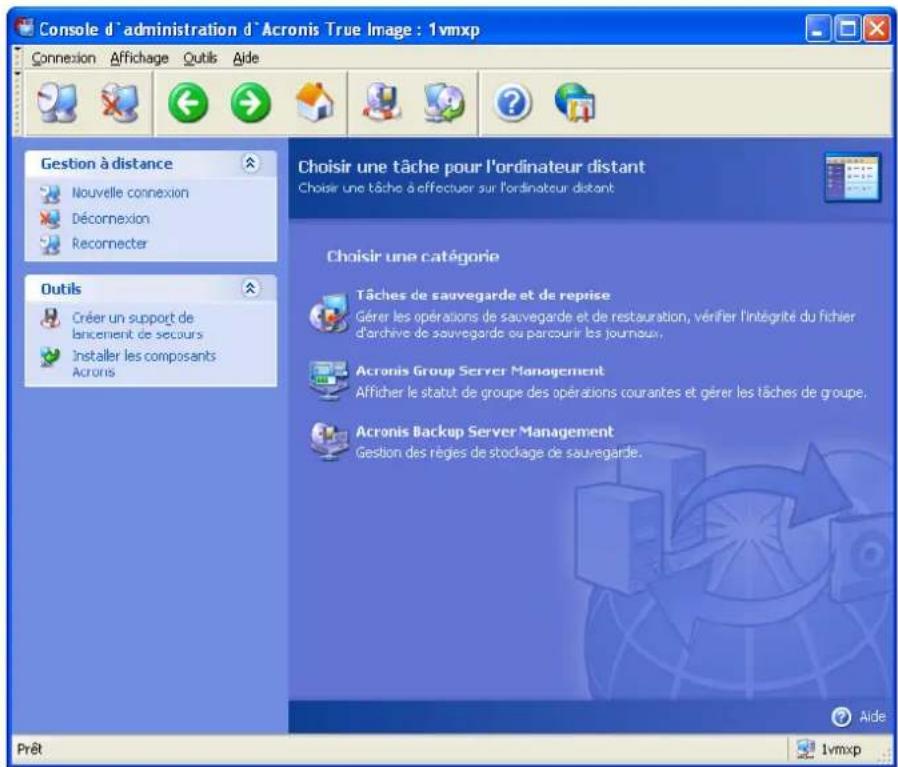Click the globe web toolbar icon

tap(575, 103)
